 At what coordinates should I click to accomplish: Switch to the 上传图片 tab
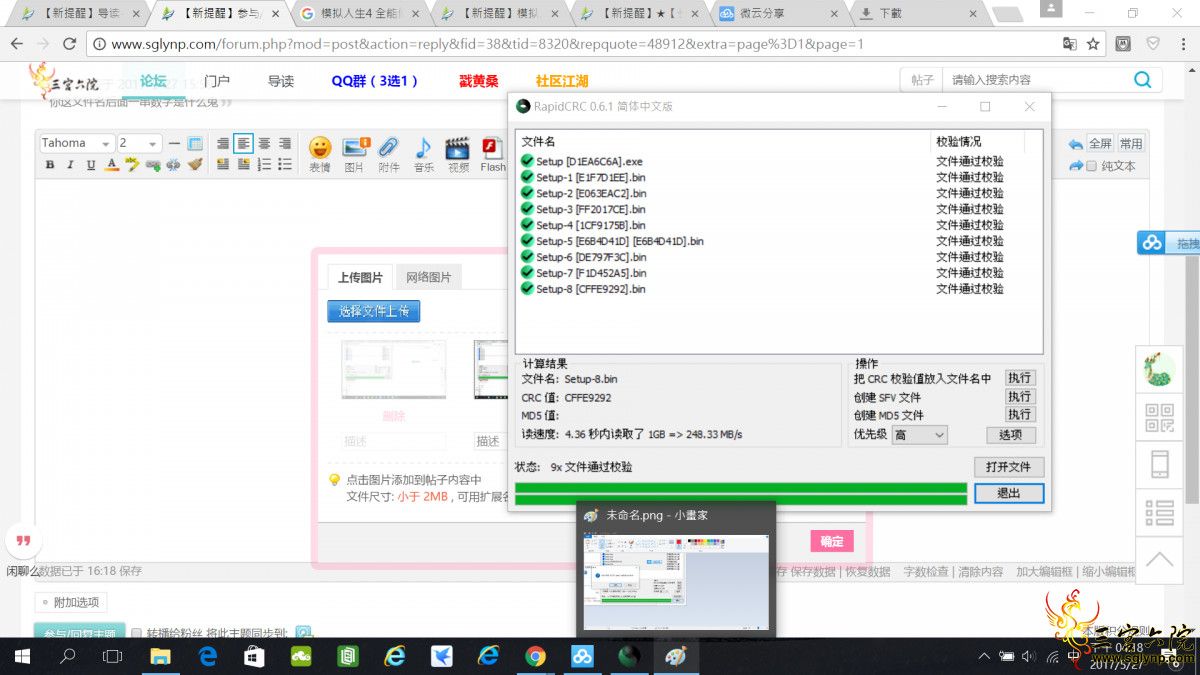[x=360, y=277]
